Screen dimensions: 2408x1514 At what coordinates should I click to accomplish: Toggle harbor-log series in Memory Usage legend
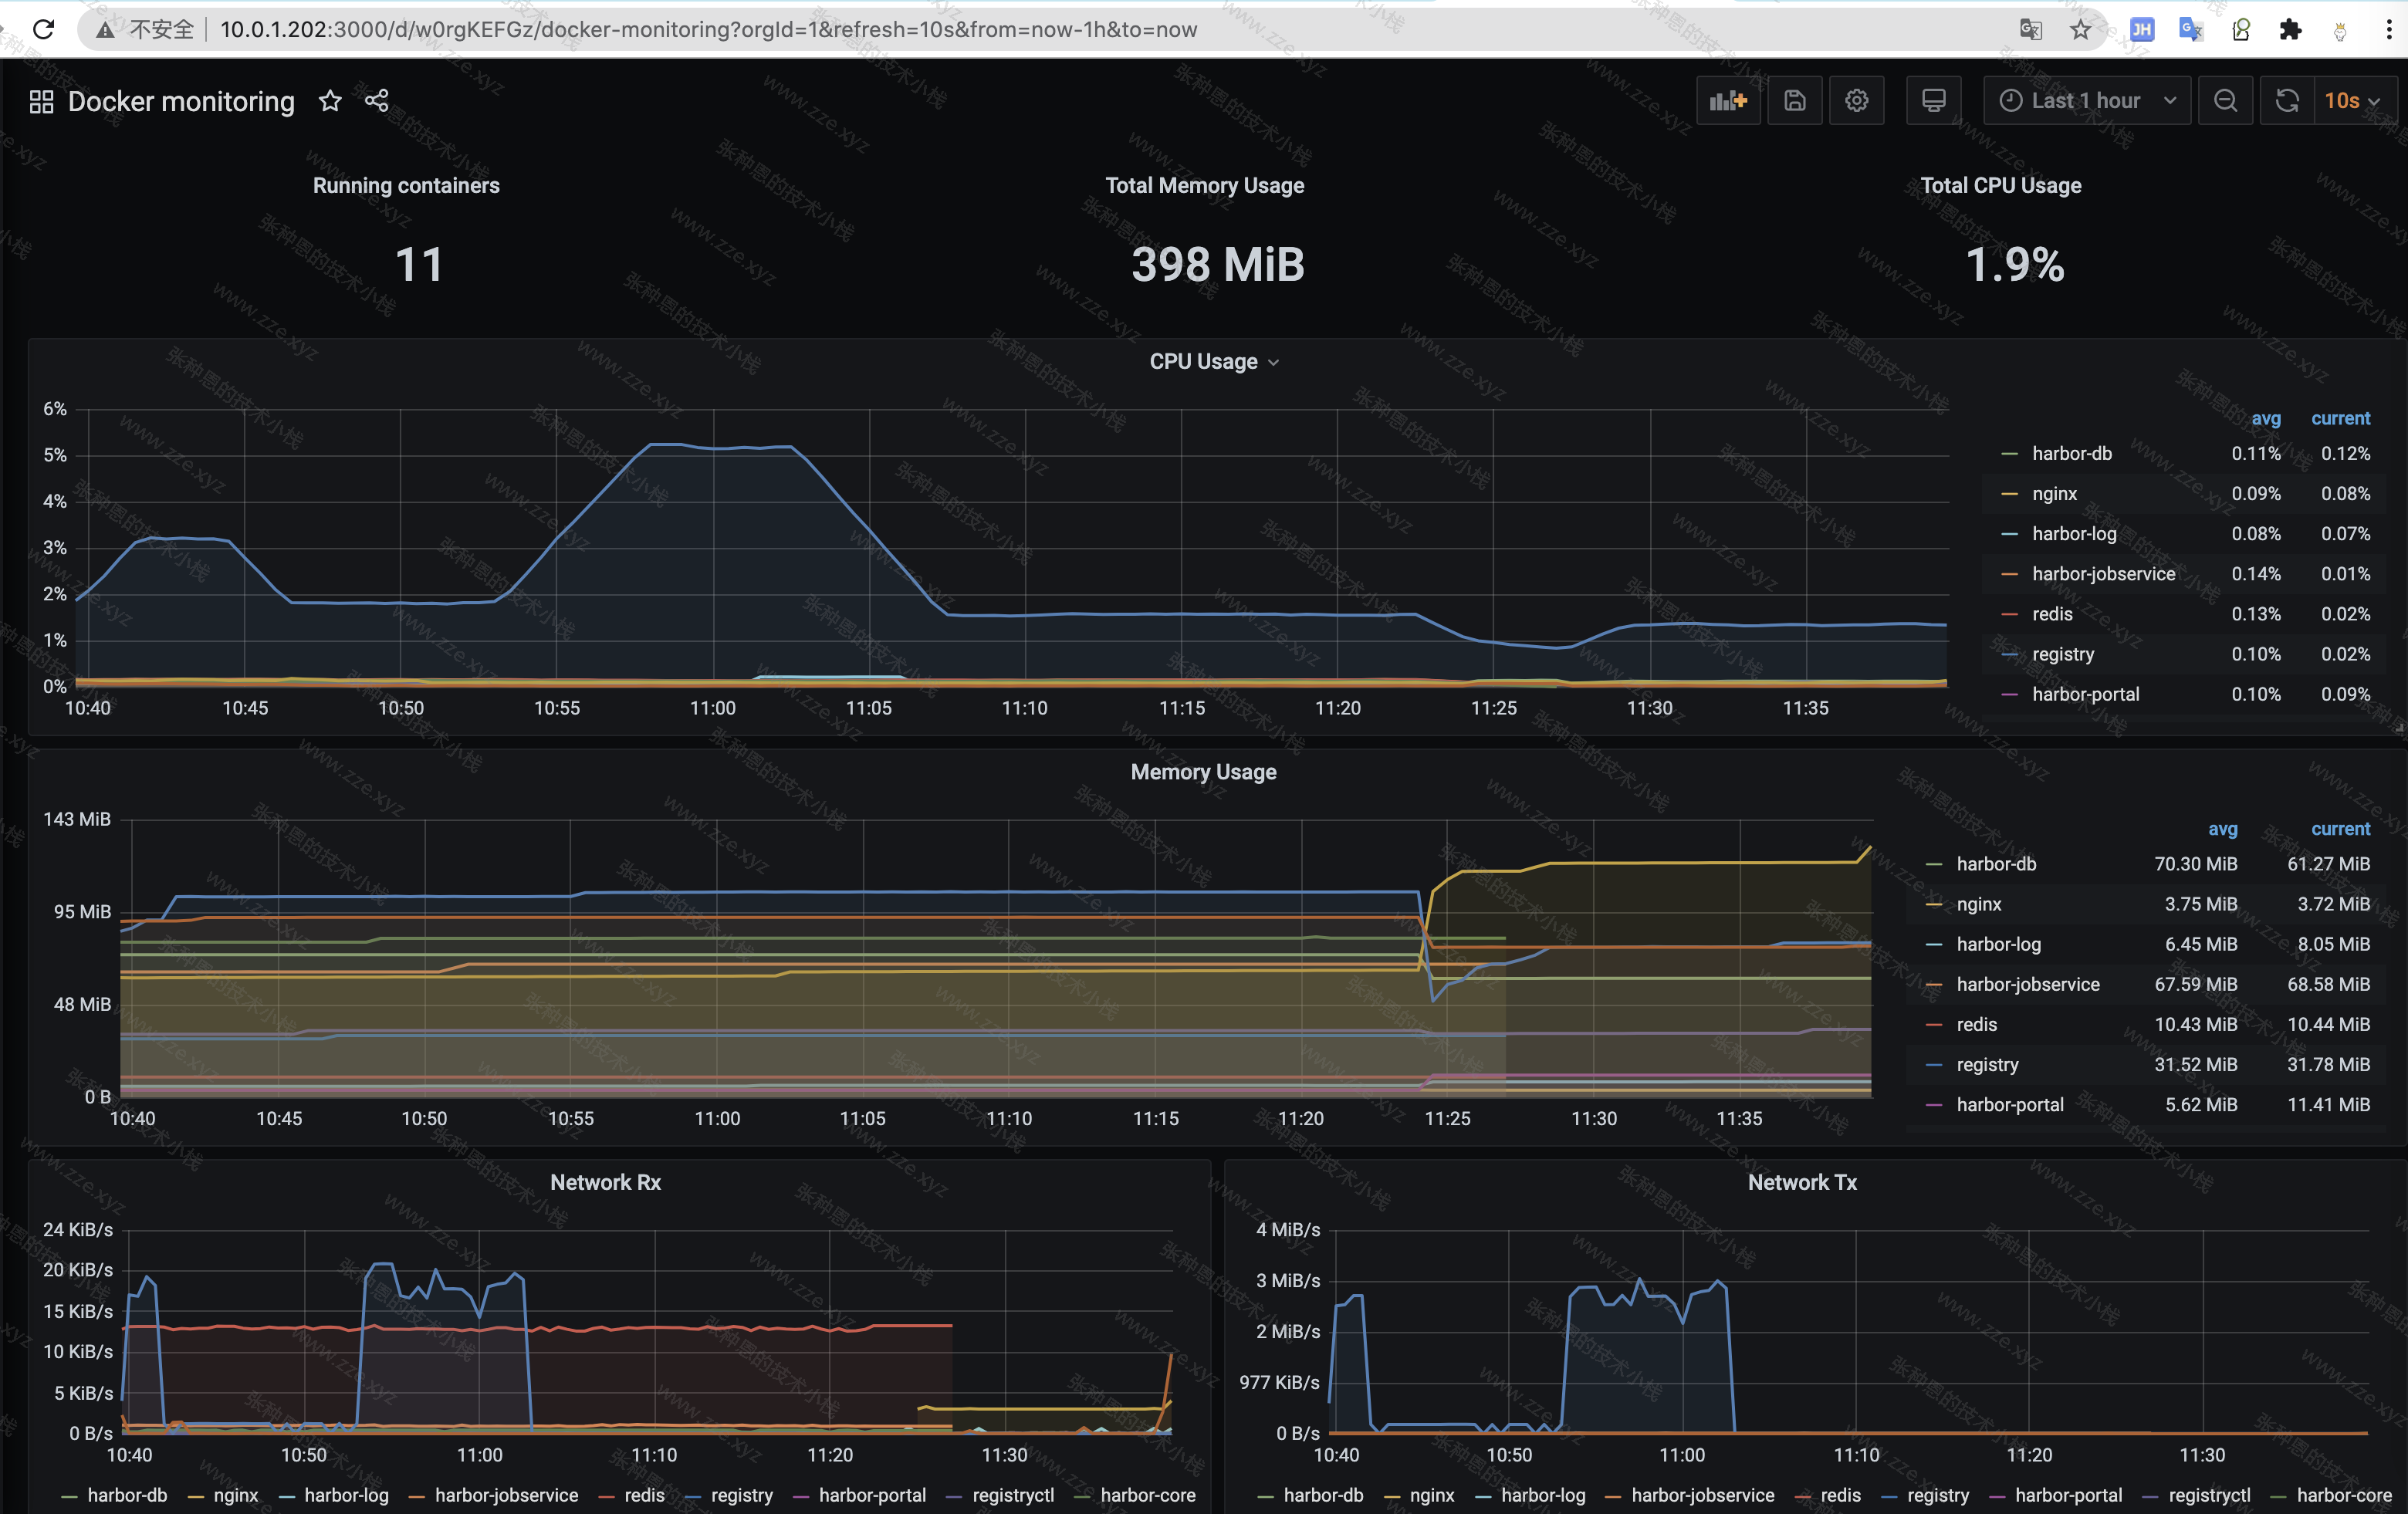[x=1998, y=944]
